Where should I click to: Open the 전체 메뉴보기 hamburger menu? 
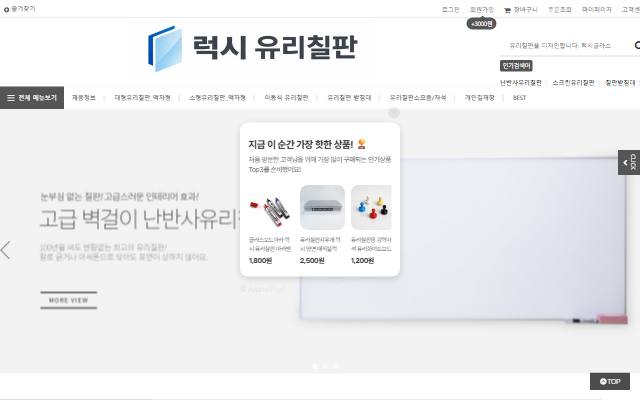pyautogui.click(x=32, y=98)
